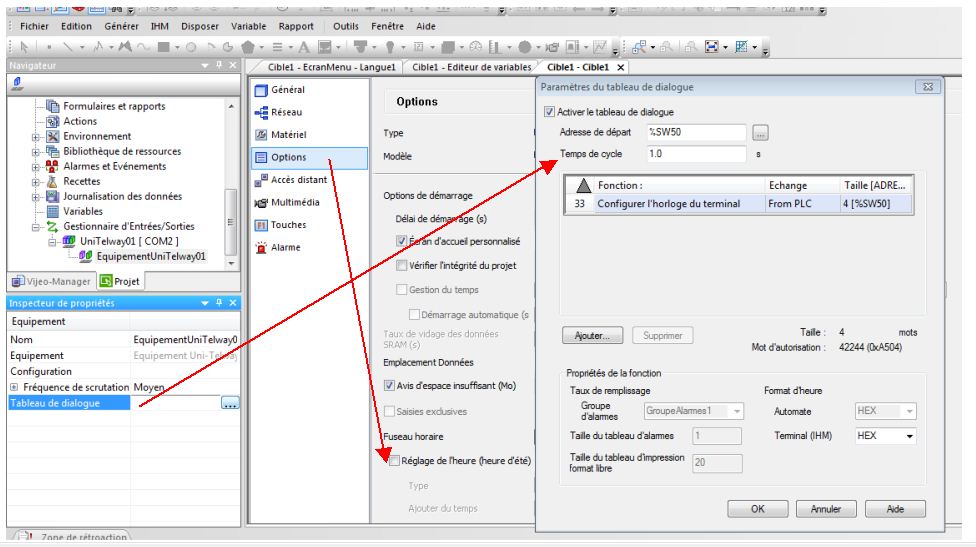Click the Temps de cycle input field
Image resolution: width=976 pixels, height=547 pixels.
[x=696, y=154]
